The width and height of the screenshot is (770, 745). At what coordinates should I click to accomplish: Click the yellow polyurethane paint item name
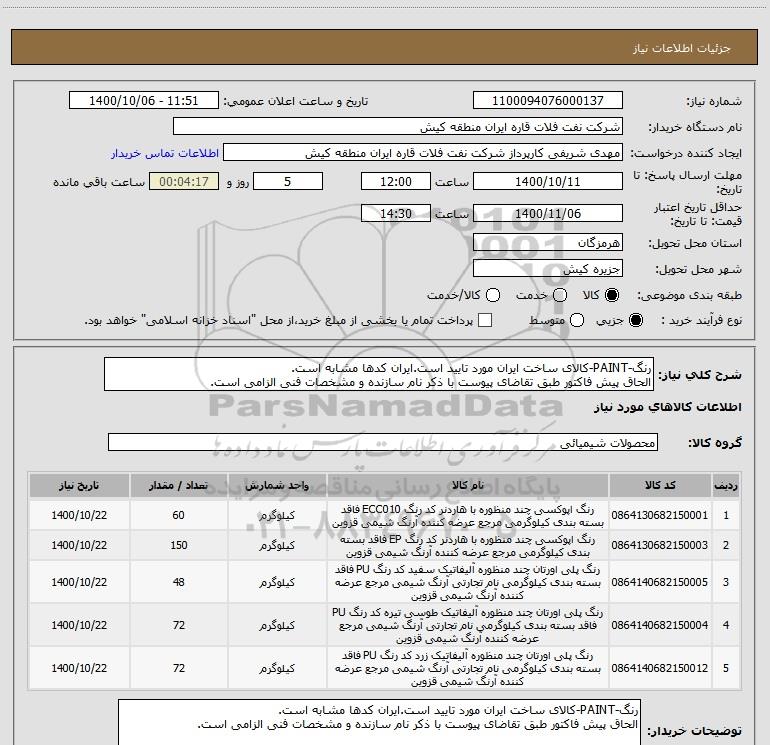[468, 668]
